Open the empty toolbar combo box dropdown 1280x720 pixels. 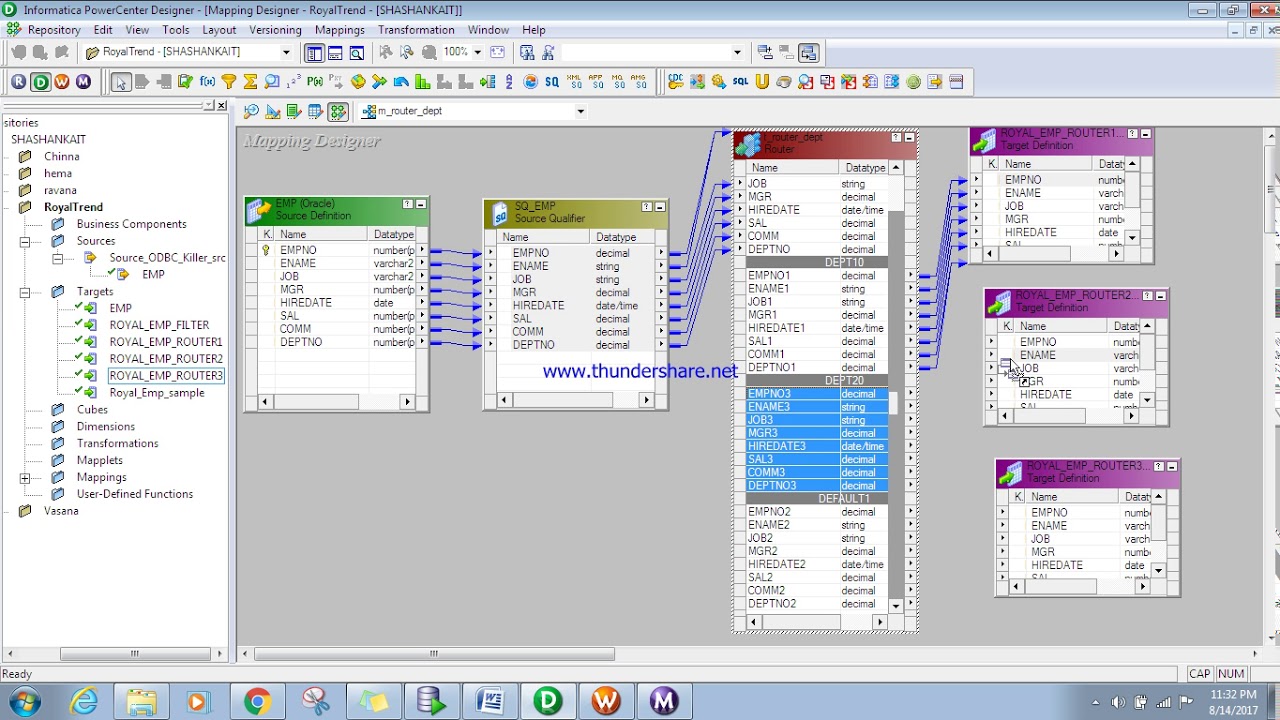click(x=737, y=52)
